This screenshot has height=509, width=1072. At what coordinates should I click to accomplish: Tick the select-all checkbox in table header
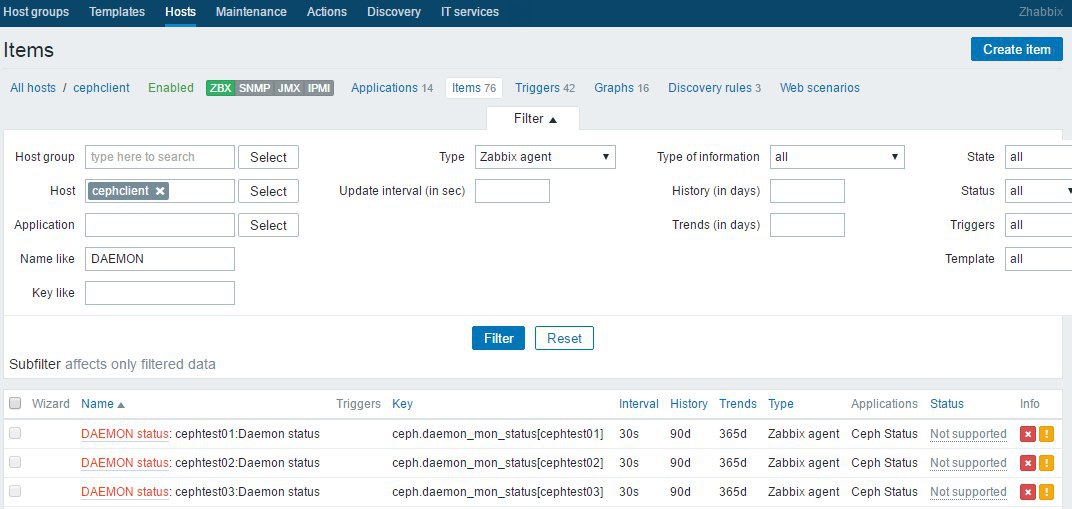click(15, 404)
